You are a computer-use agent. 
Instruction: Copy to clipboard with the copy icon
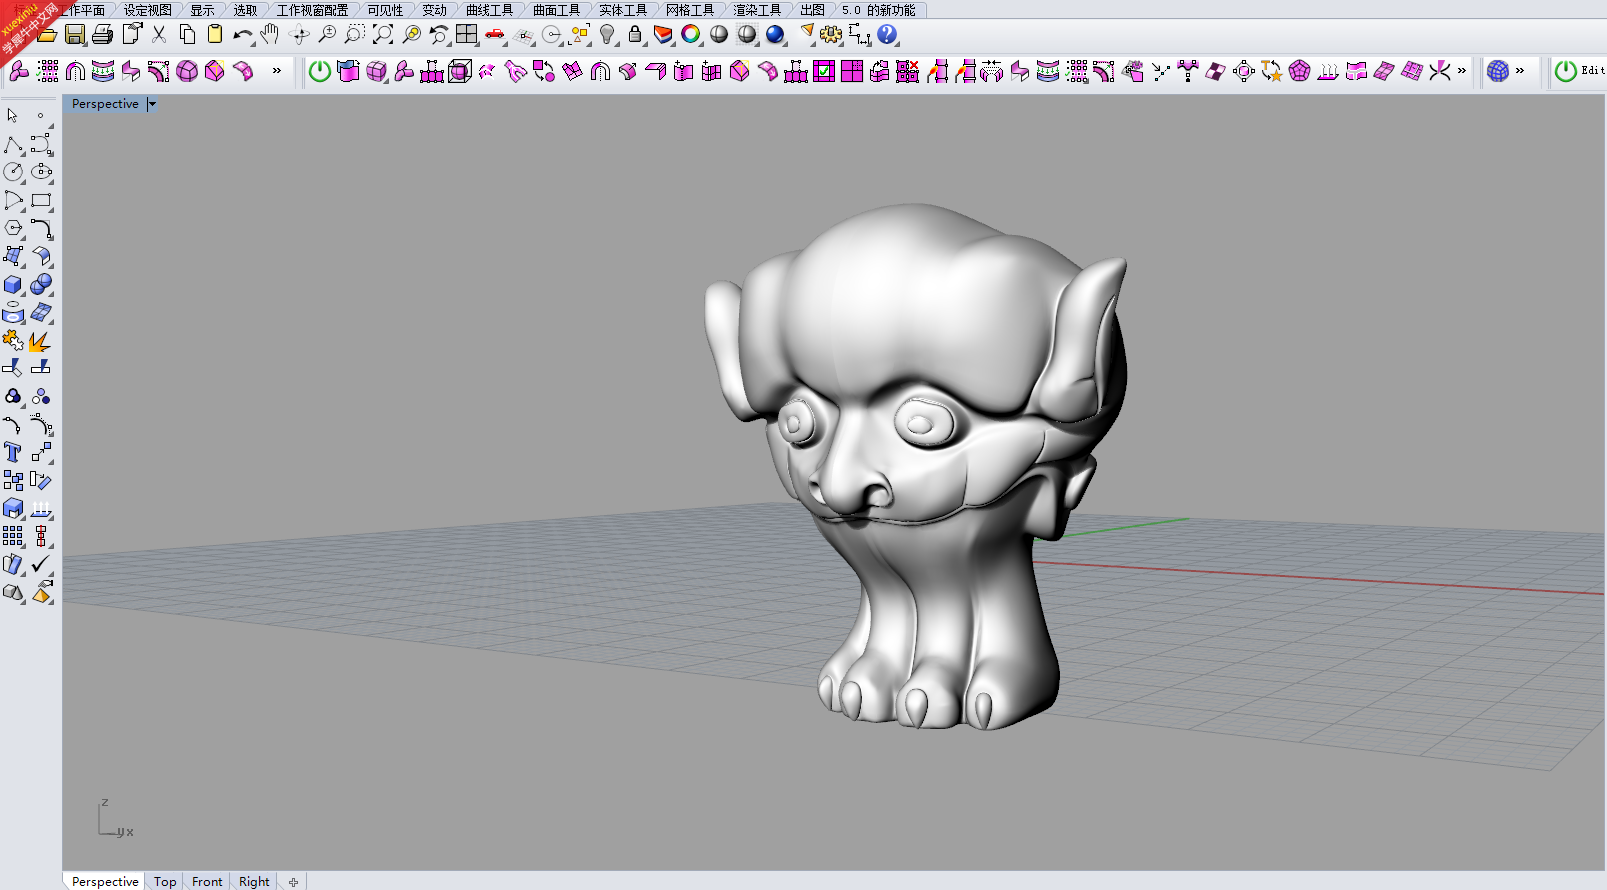click(x=187, y=35)
